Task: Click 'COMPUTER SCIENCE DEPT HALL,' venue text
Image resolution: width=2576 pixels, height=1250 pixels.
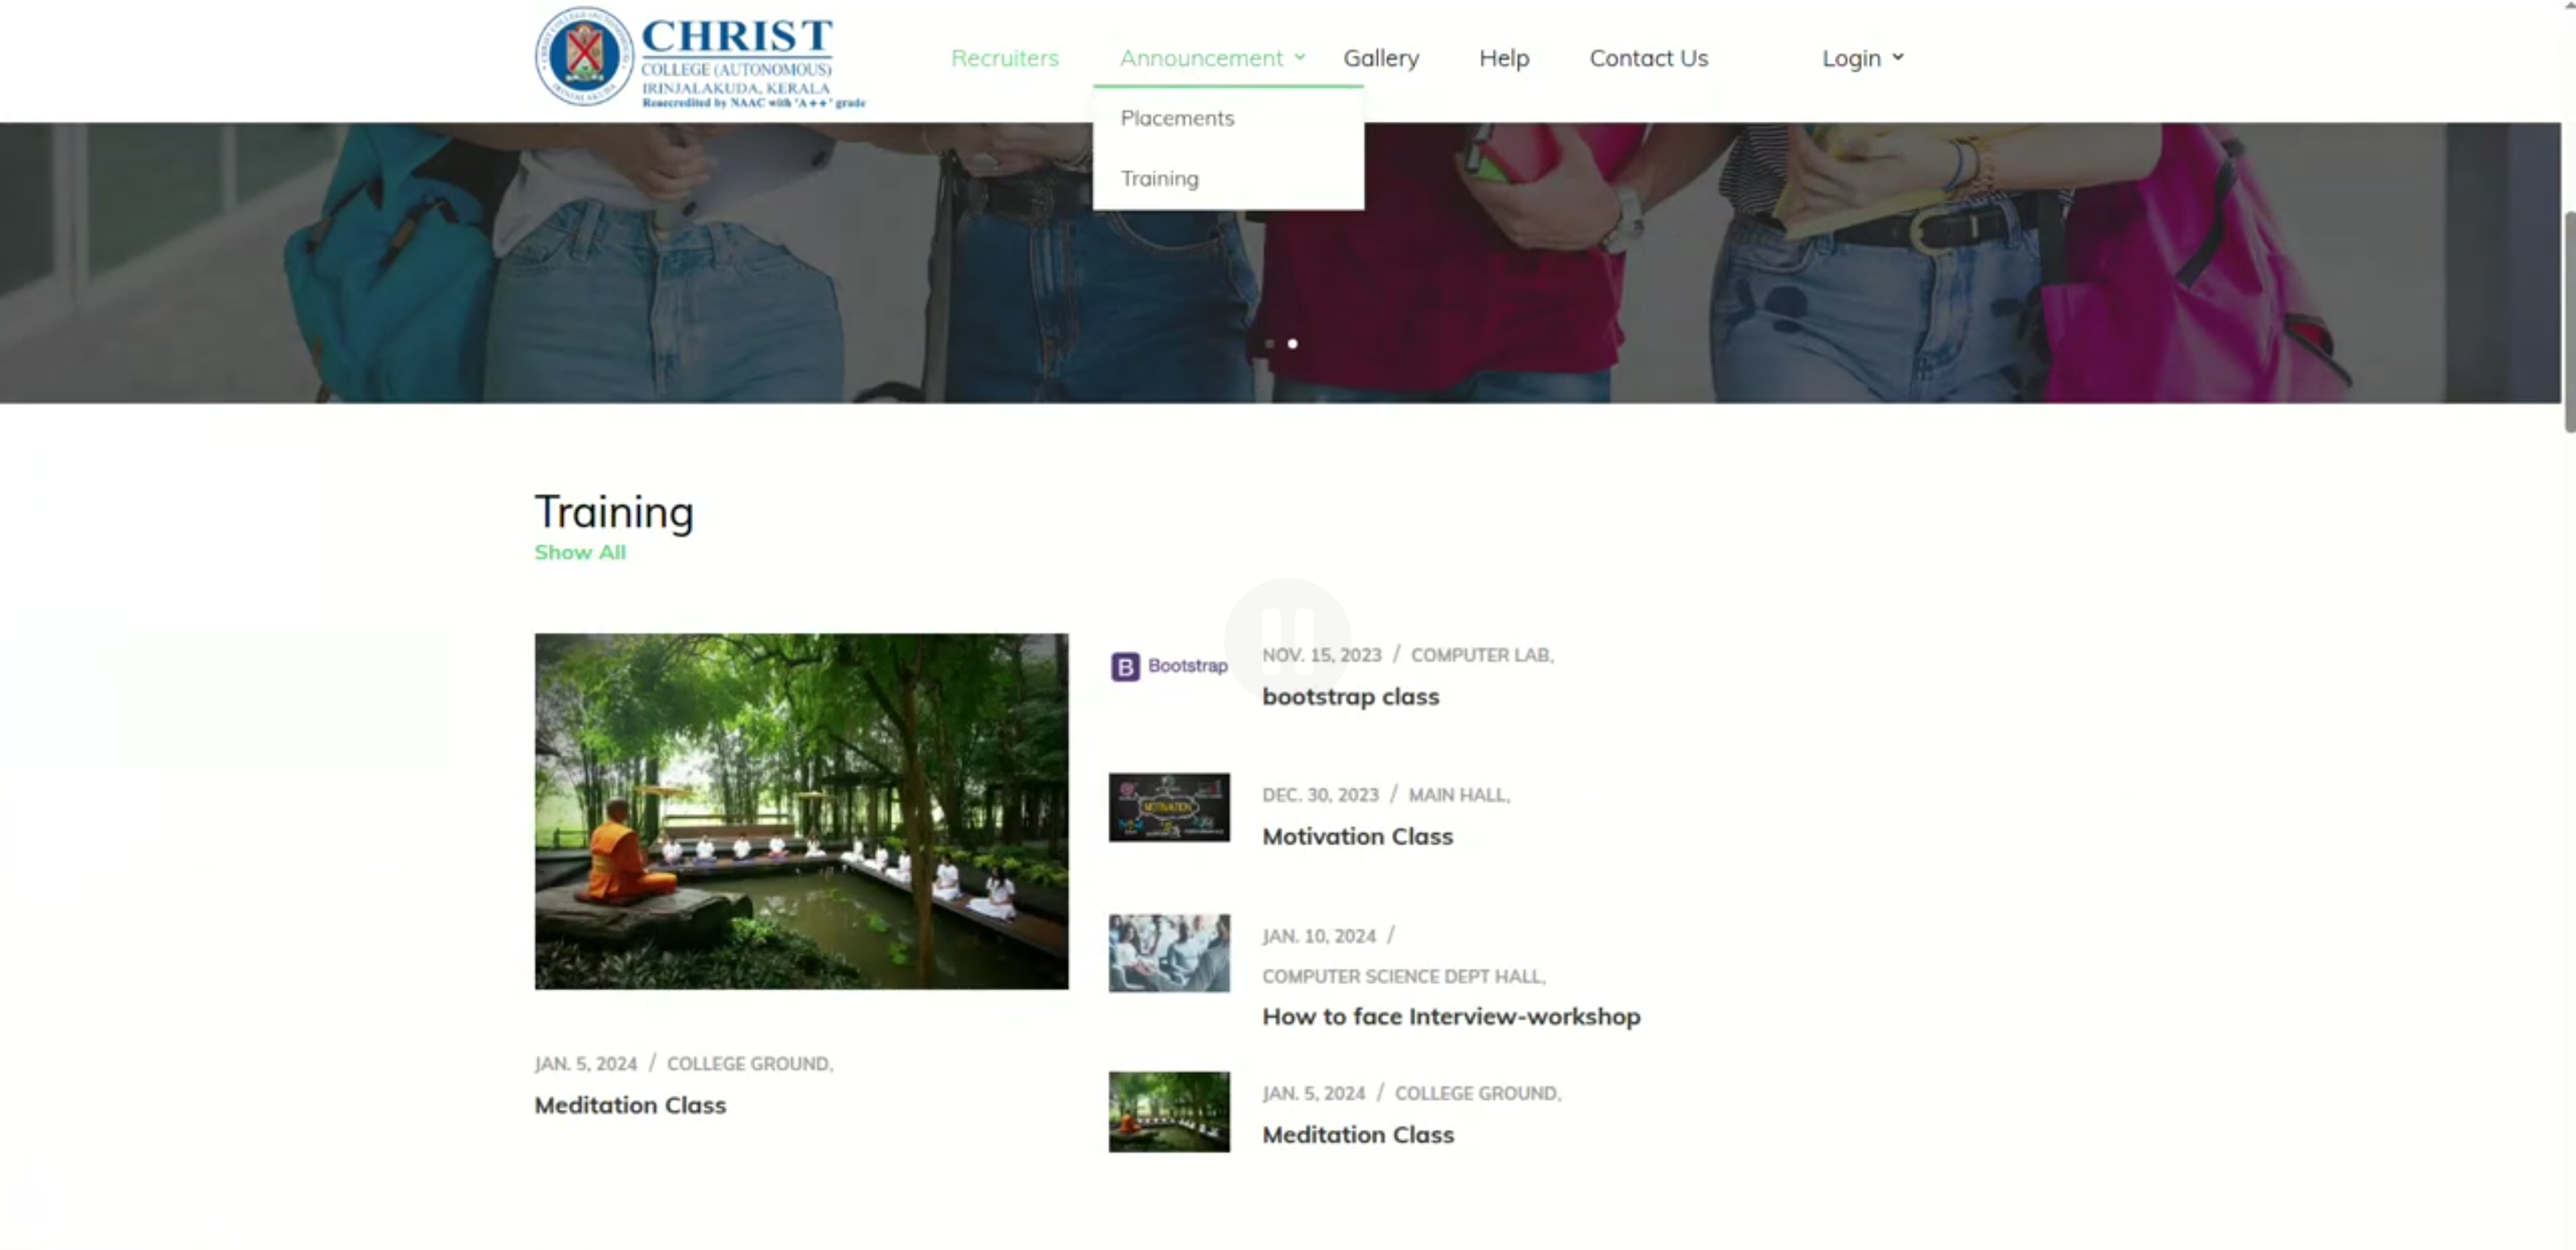Action: point(1402,976)
